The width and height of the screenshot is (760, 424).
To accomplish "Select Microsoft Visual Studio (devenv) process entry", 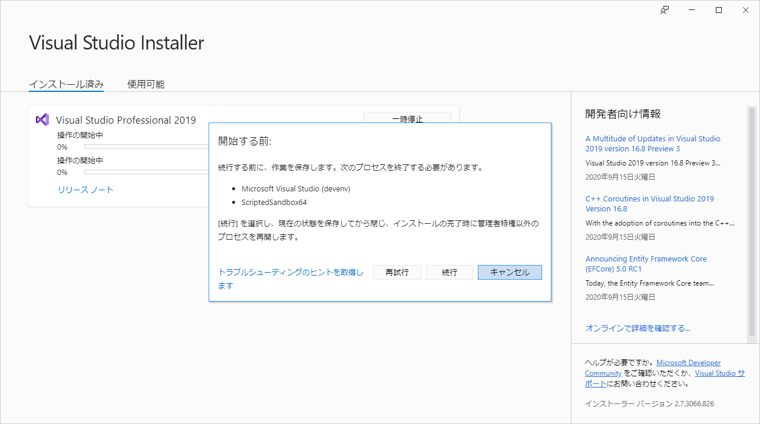I will point(296,188).
